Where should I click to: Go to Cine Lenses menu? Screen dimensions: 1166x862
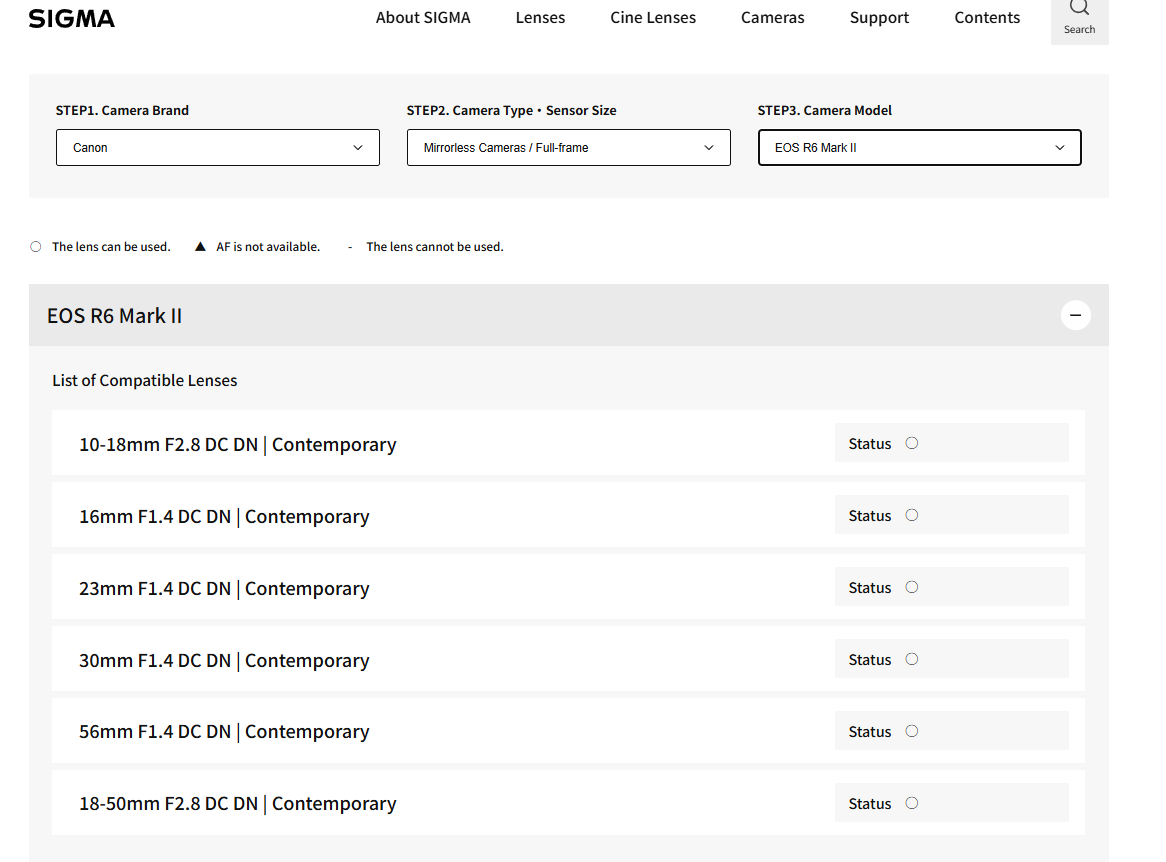[x=653, y=18]
